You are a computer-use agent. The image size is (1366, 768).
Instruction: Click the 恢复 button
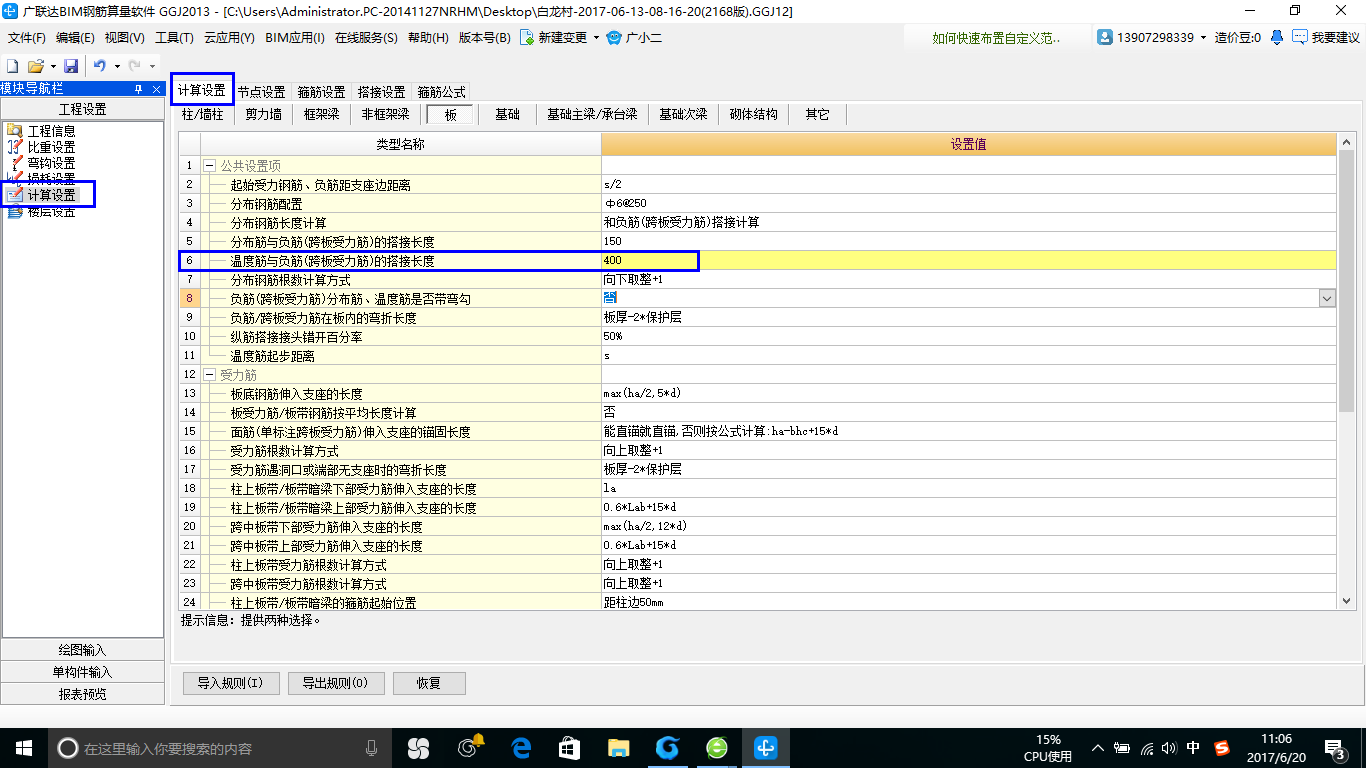click(429, 683)
